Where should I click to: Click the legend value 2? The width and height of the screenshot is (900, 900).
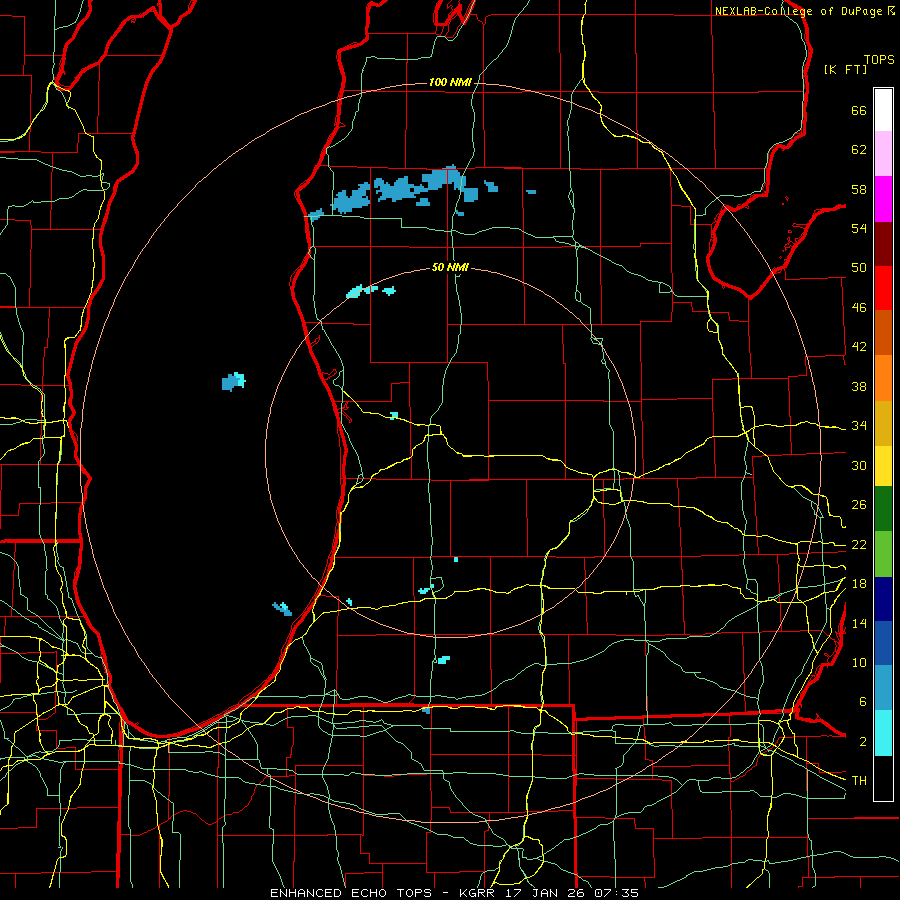point(862,742)
